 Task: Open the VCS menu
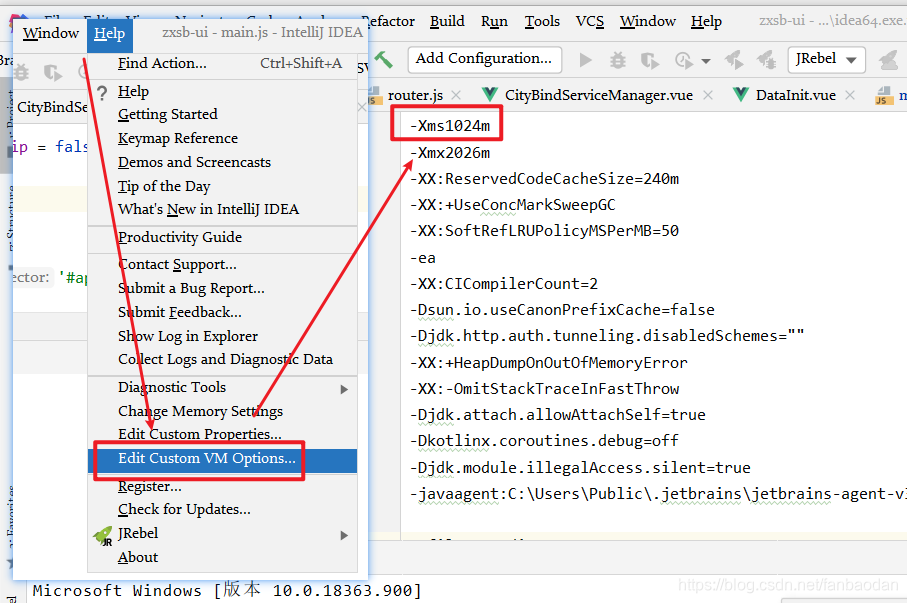point(589,21)
